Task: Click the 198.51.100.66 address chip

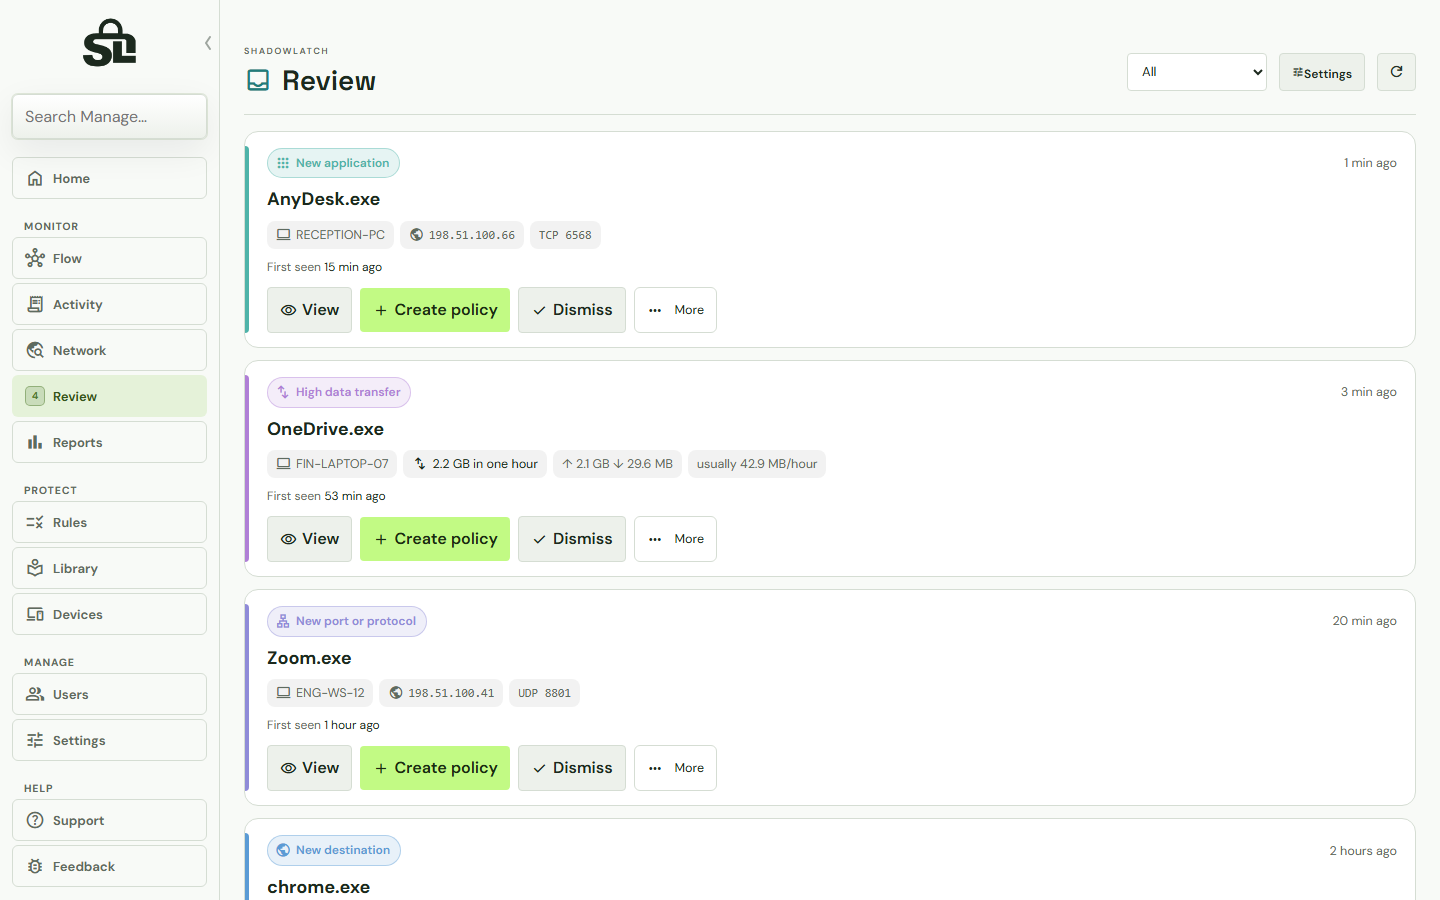Action: point(462,235)
